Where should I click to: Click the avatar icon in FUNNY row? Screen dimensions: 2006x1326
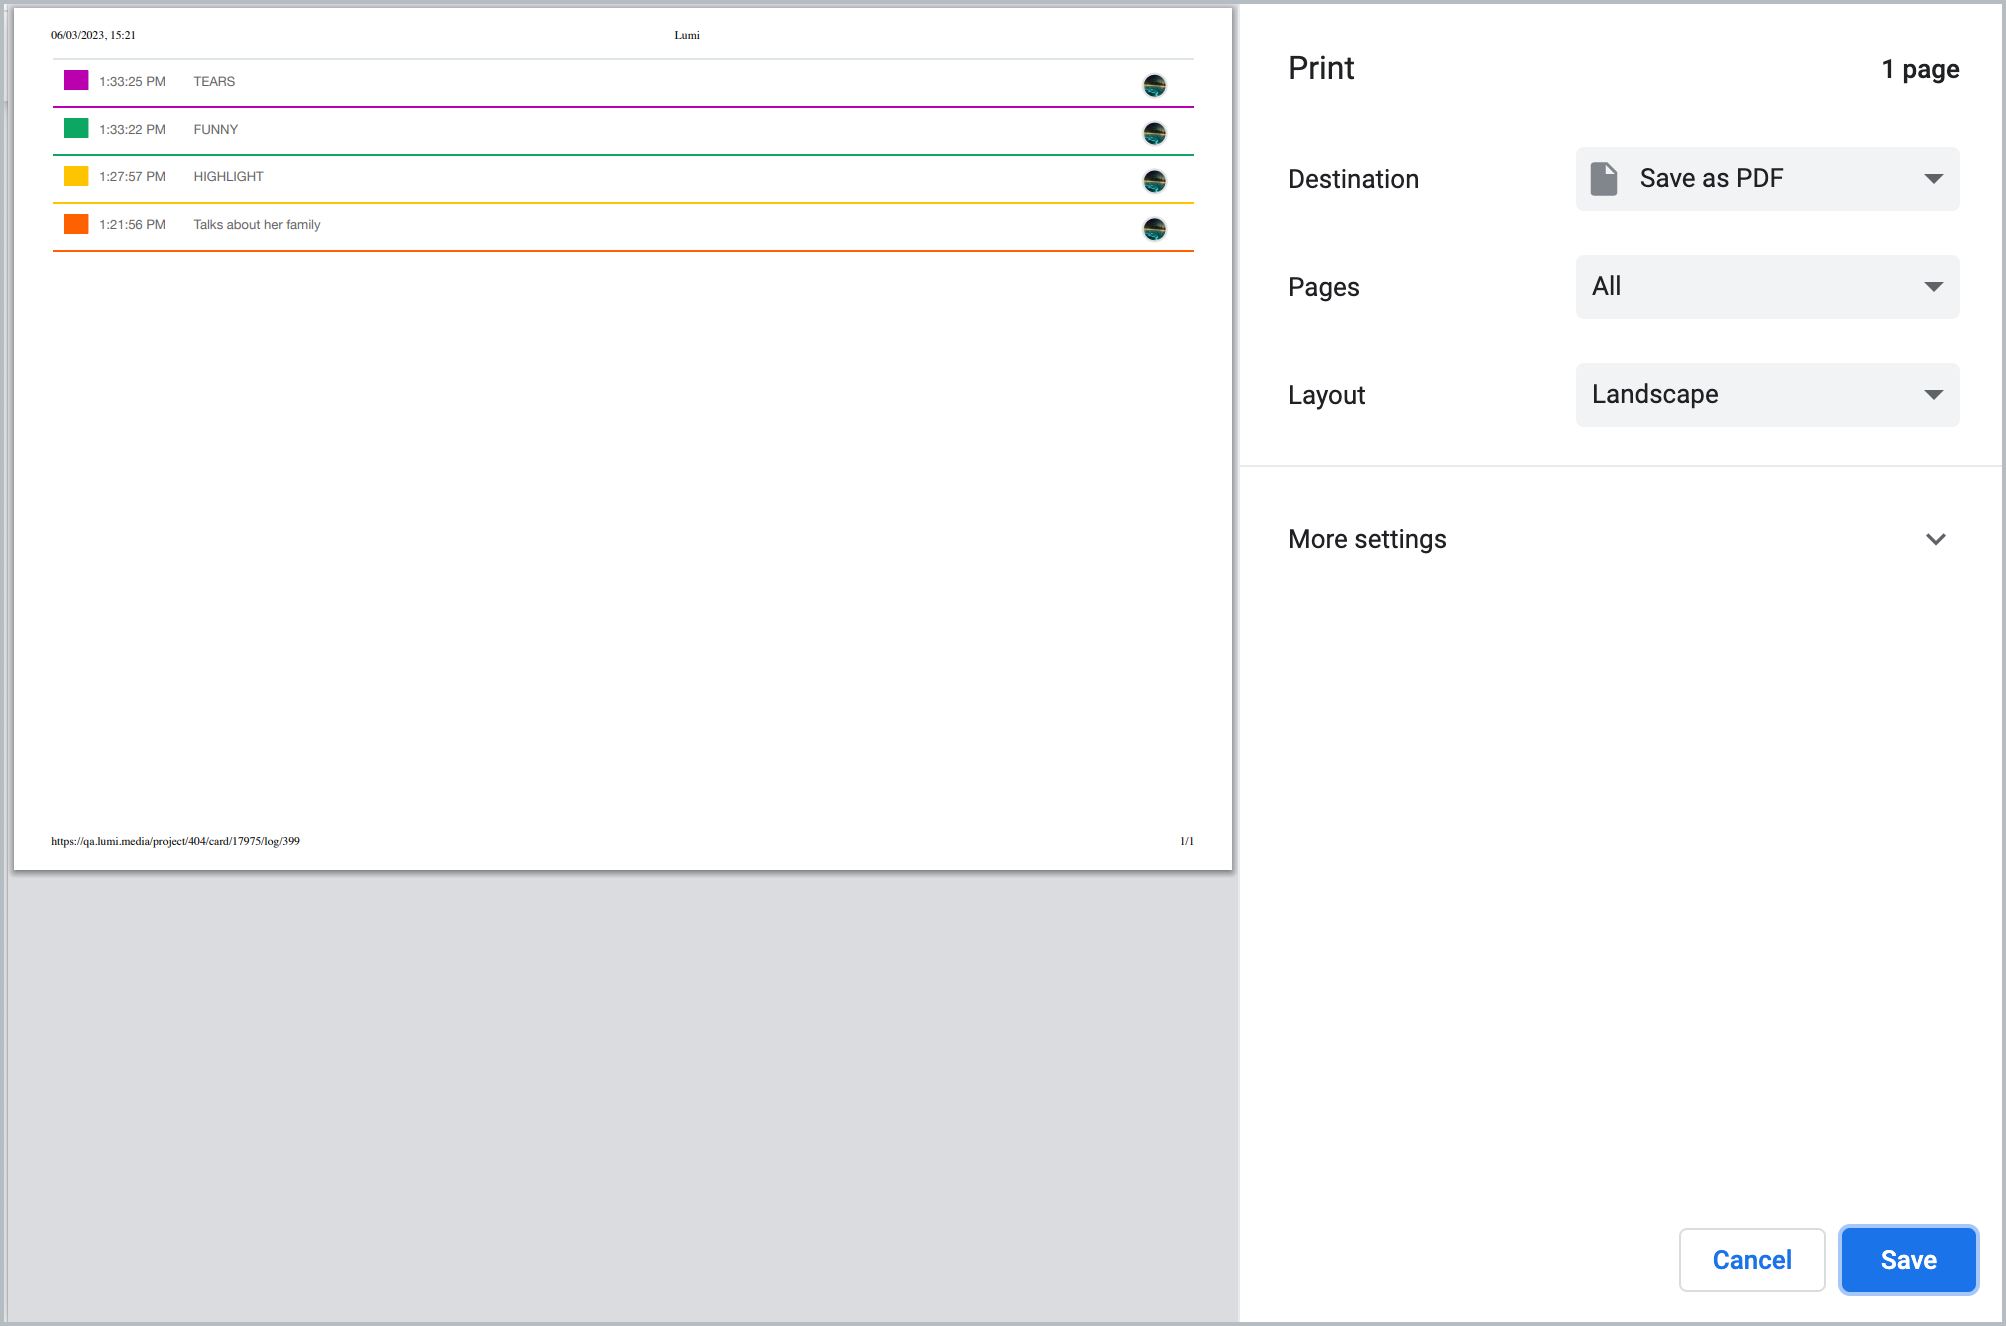(1154, 133)
